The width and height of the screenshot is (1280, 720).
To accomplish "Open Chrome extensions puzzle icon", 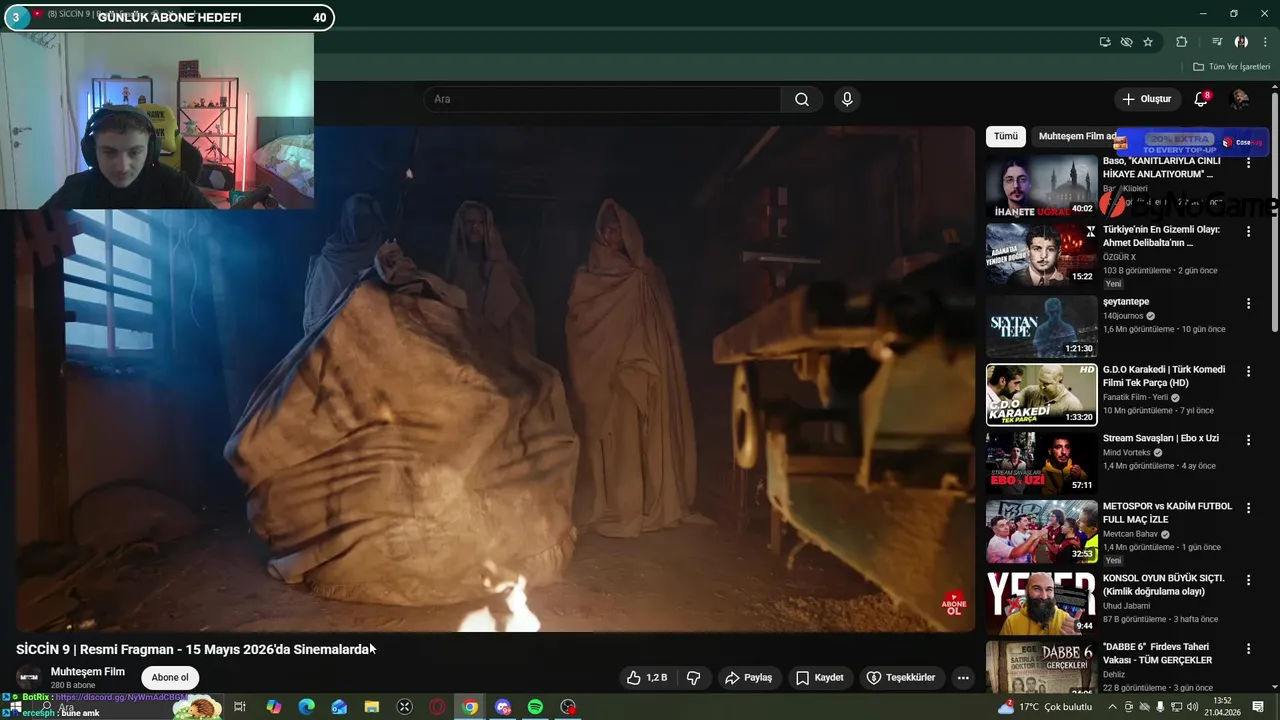I will tap(1182, 42).
